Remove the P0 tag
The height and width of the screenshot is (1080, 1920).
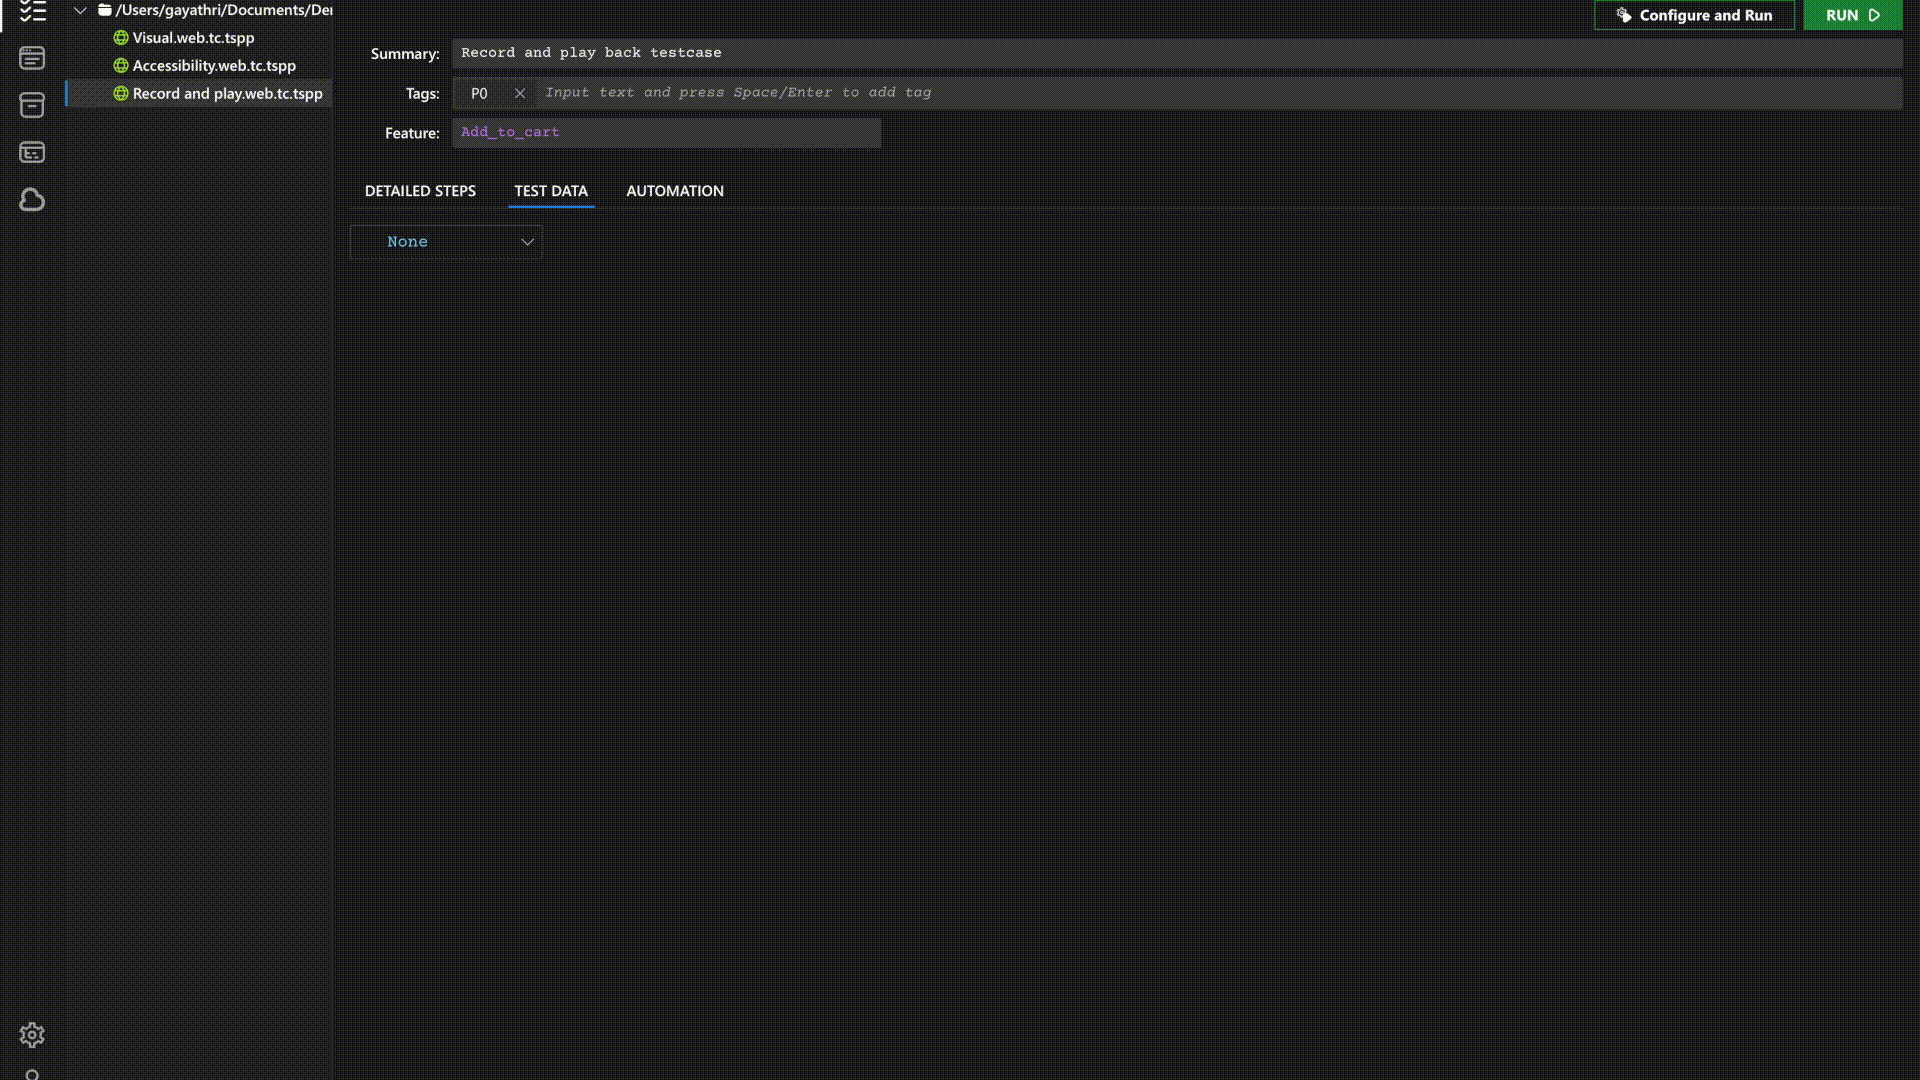point(520,93)
